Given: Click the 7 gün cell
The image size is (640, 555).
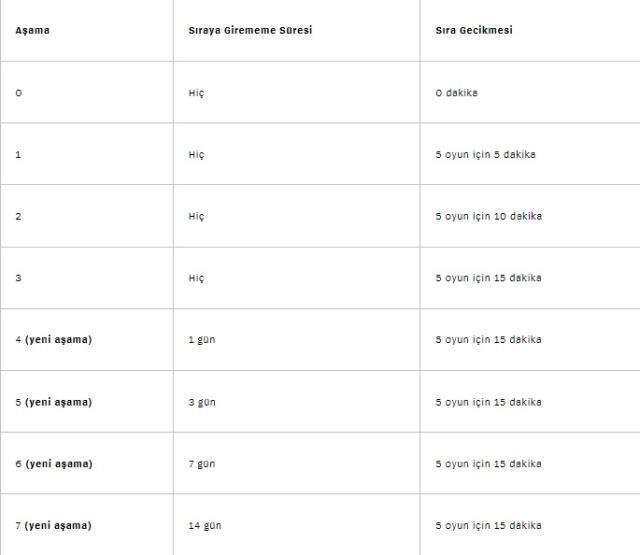Looking at the screenshot, I should coord(201,464).
